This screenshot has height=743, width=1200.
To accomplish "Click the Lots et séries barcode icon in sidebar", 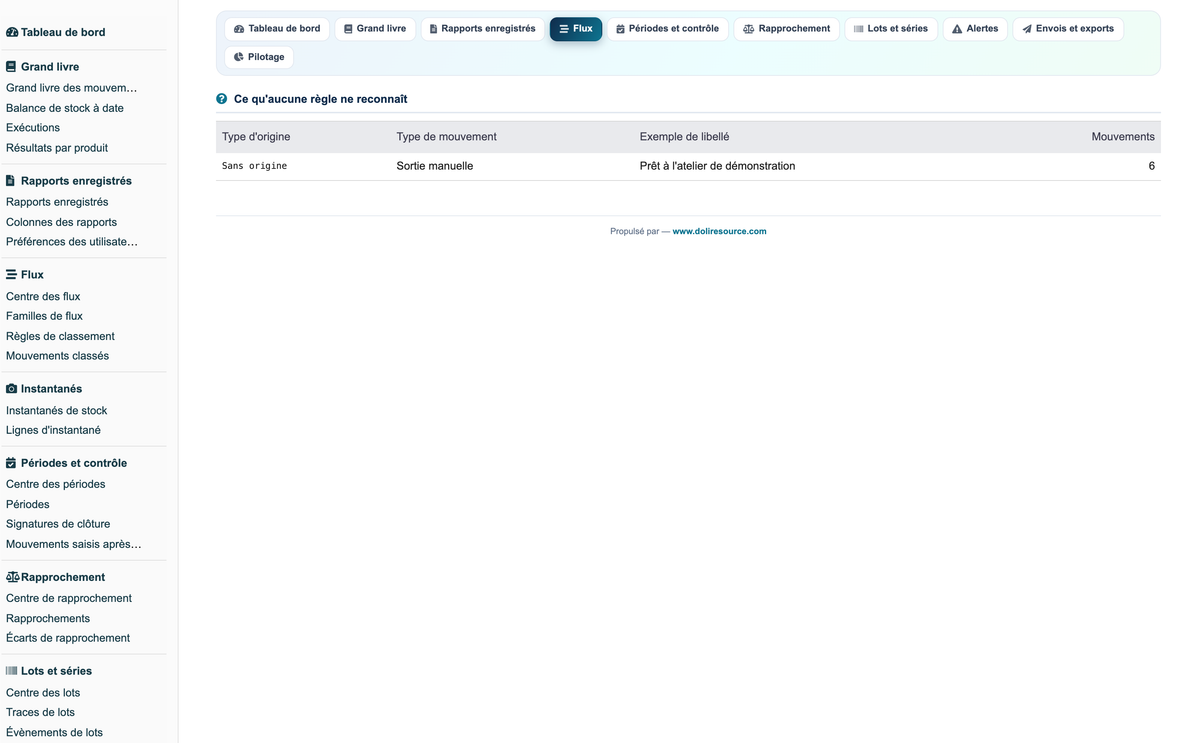I will click(12, 671).
